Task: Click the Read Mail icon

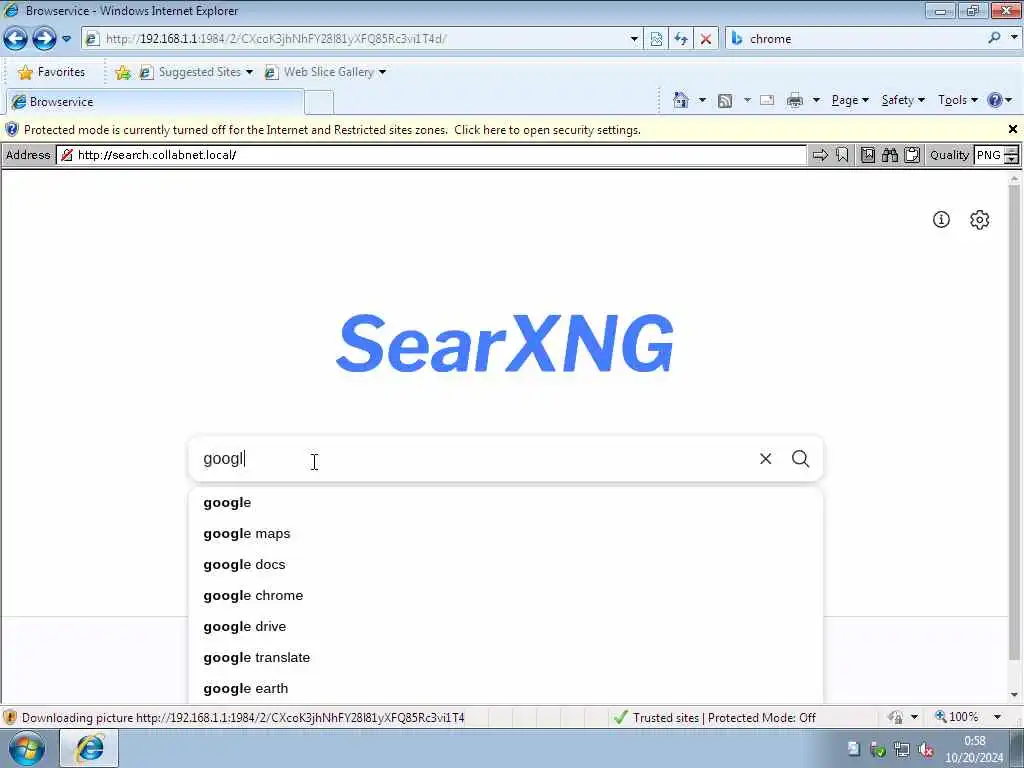Action: tap(767, 100)
